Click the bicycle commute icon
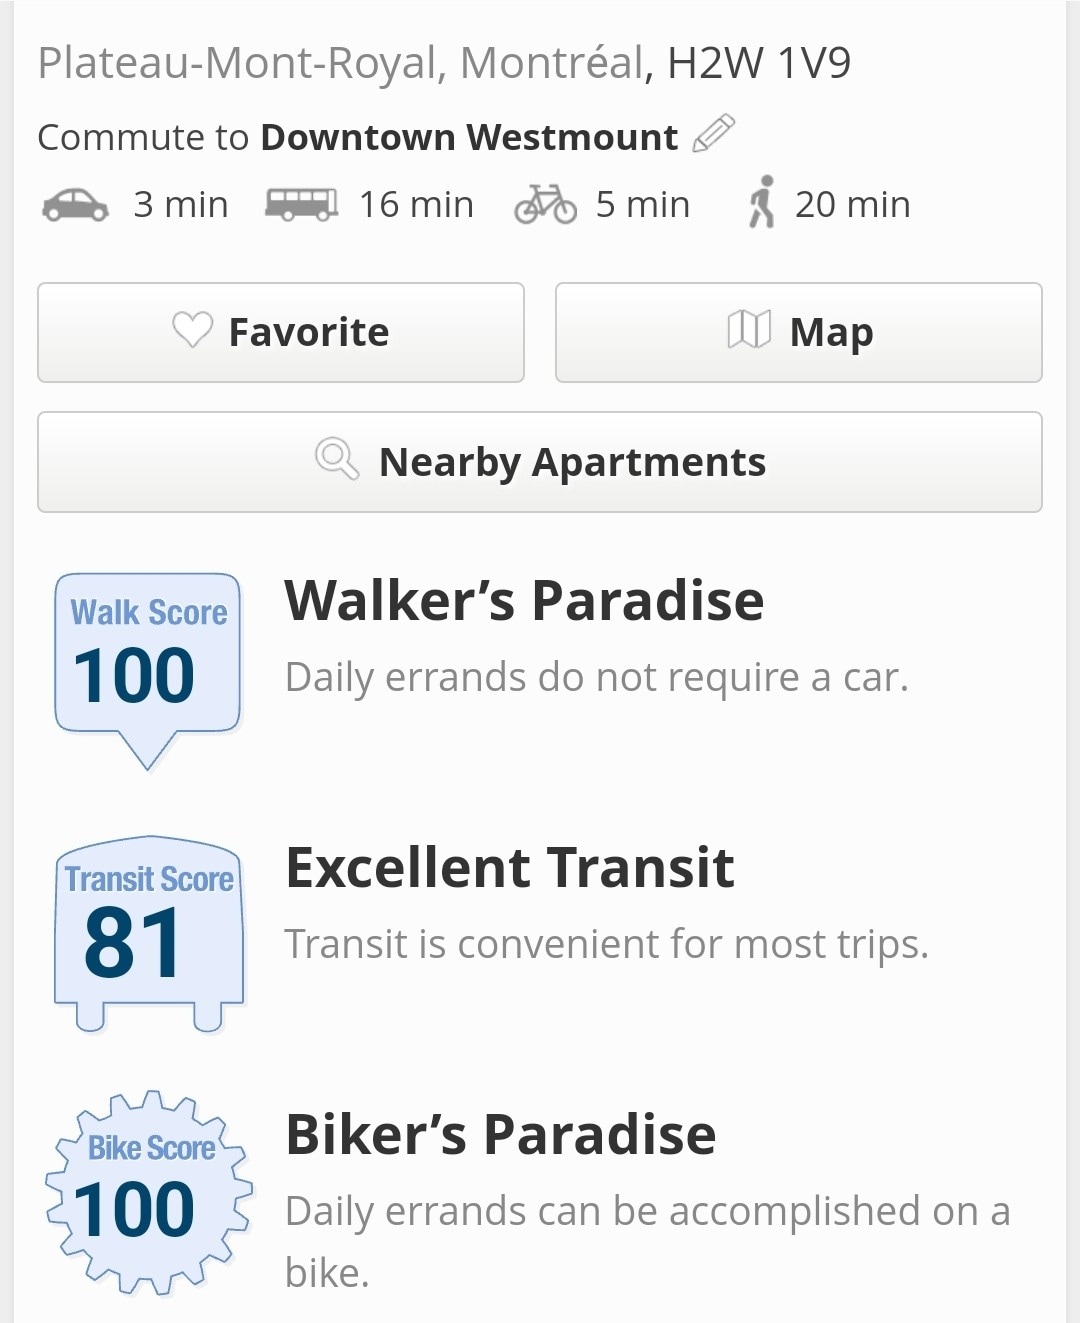Screen dimensions: 1080x1323 (x=545, y=204)
